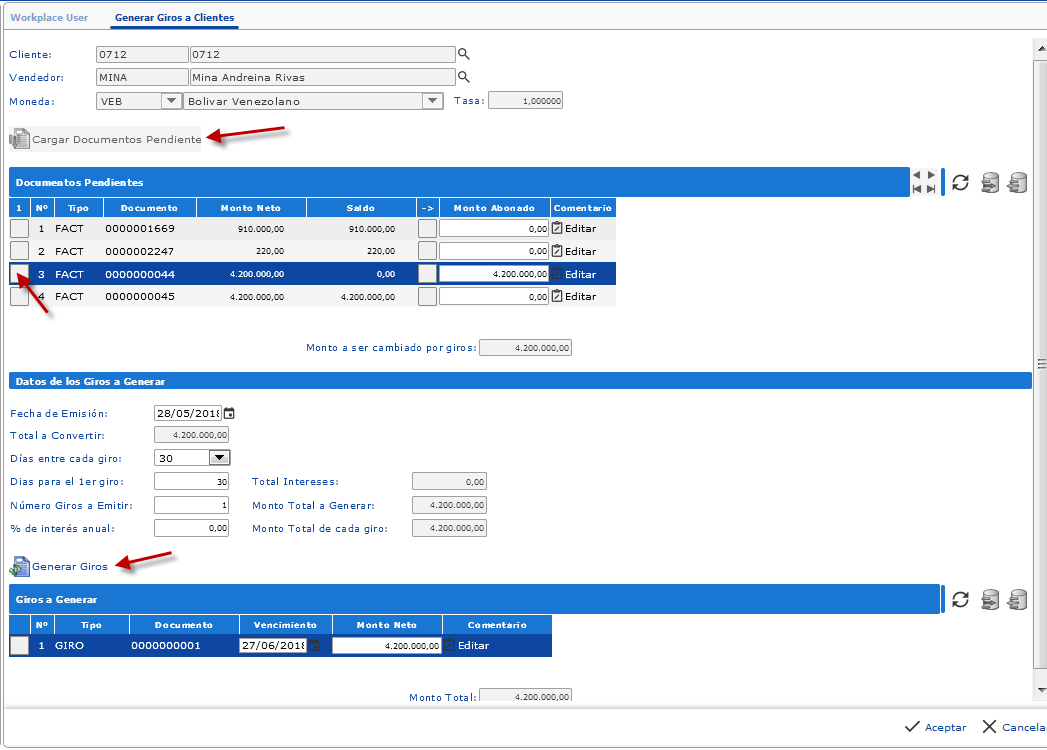The height and width of the screenshot is (750, 1047).
Task: Check the box for document 0000002247
Action: pos(19,250)
